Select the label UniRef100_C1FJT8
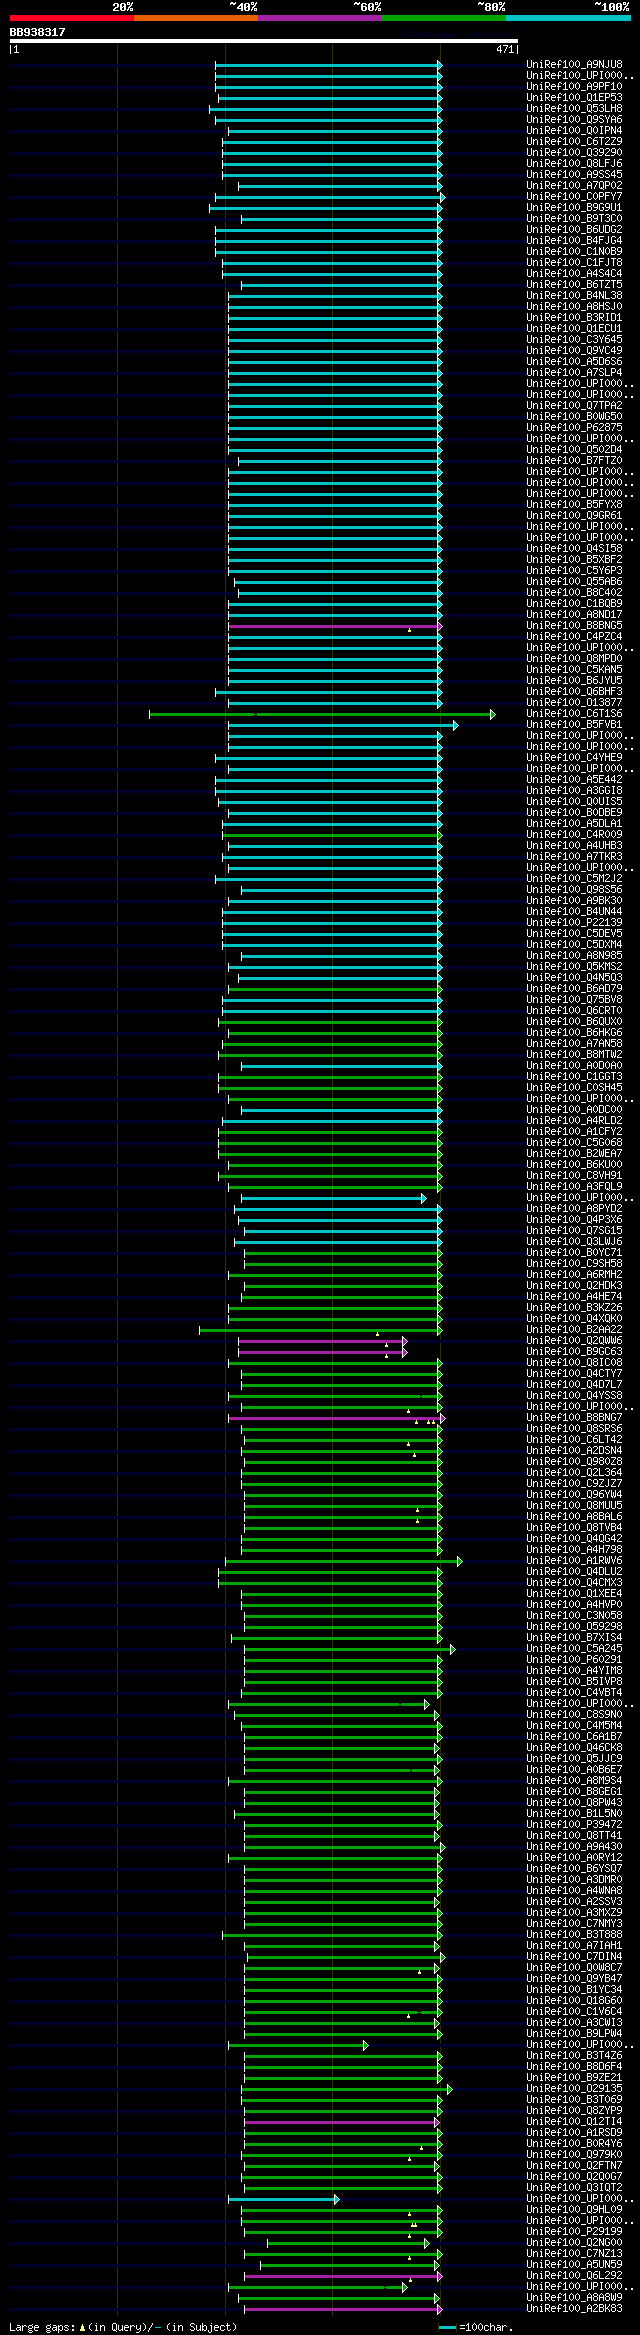The image size is (640, 2335). [574, 262]
